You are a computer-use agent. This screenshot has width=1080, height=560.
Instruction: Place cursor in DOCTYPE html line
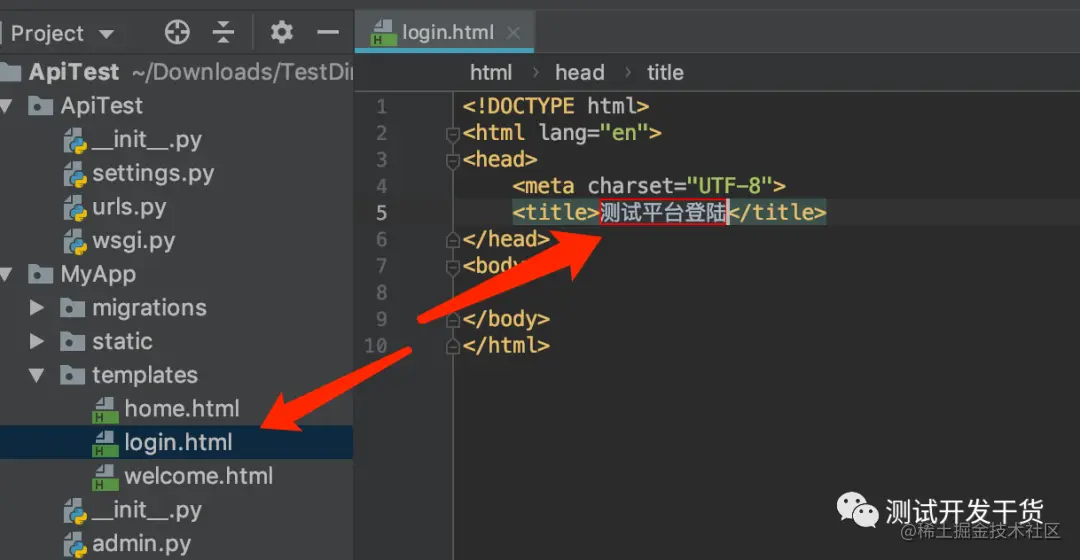point(556,106)
